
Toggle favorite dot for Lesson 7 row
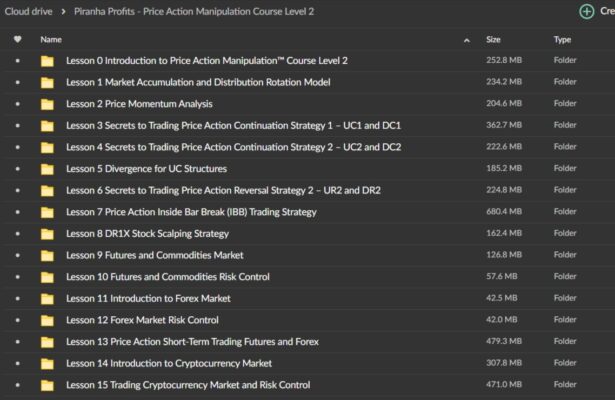click(18, 212)
